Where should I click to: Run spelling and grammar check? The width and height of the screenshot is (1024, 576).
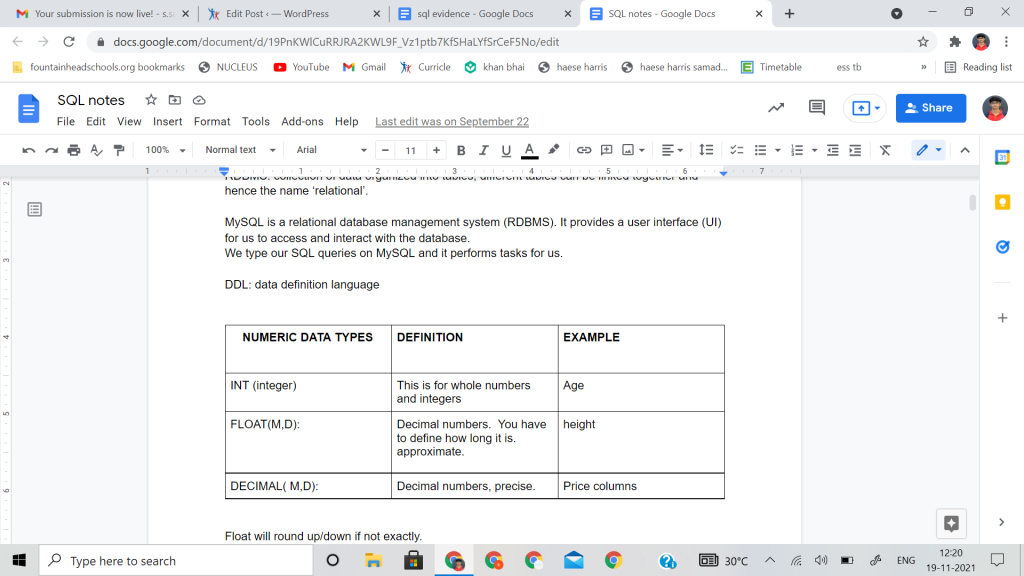click(x=97, y=150)
